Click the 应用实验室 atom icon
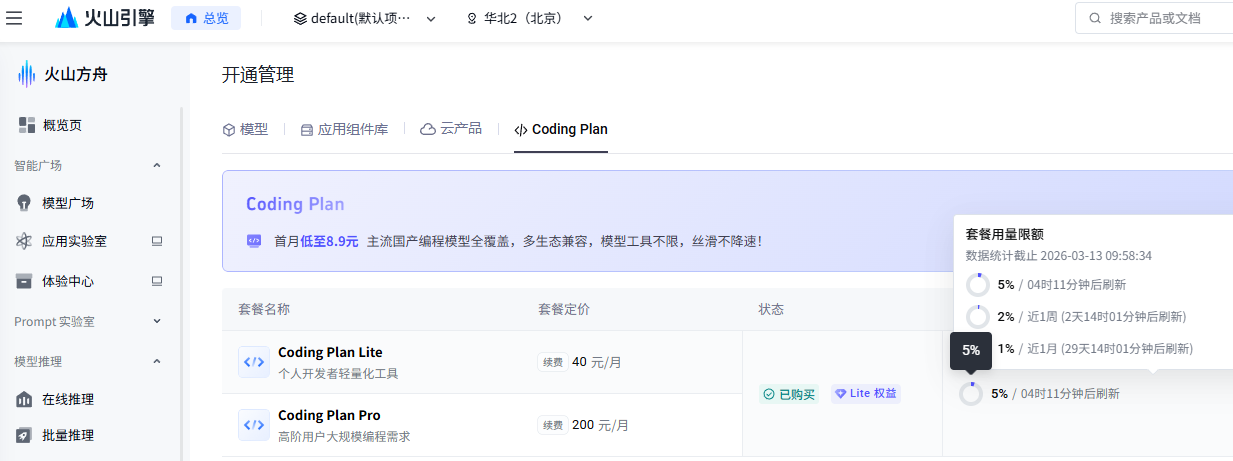This screenshot has height=461, width=1233. click(25, 241)
